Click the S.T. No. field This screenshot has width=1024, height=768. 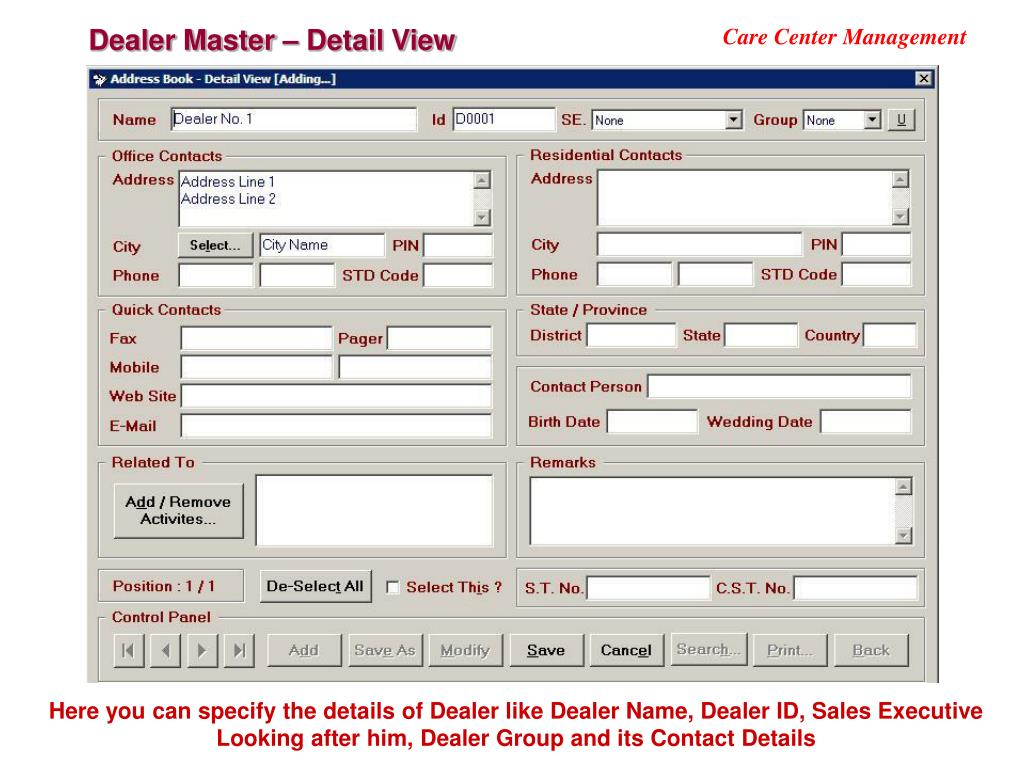648,588
